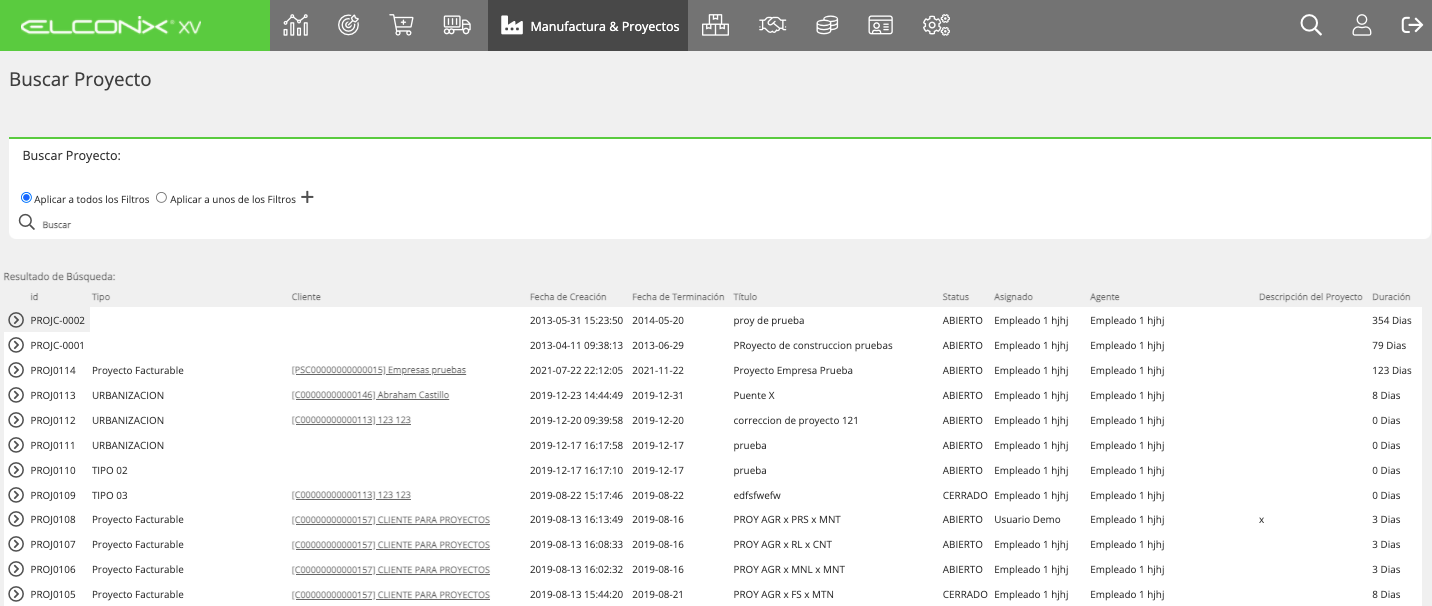Expand project row PROJ0109
Viewport: 1432px width, 606px height.
click(16, 495)
